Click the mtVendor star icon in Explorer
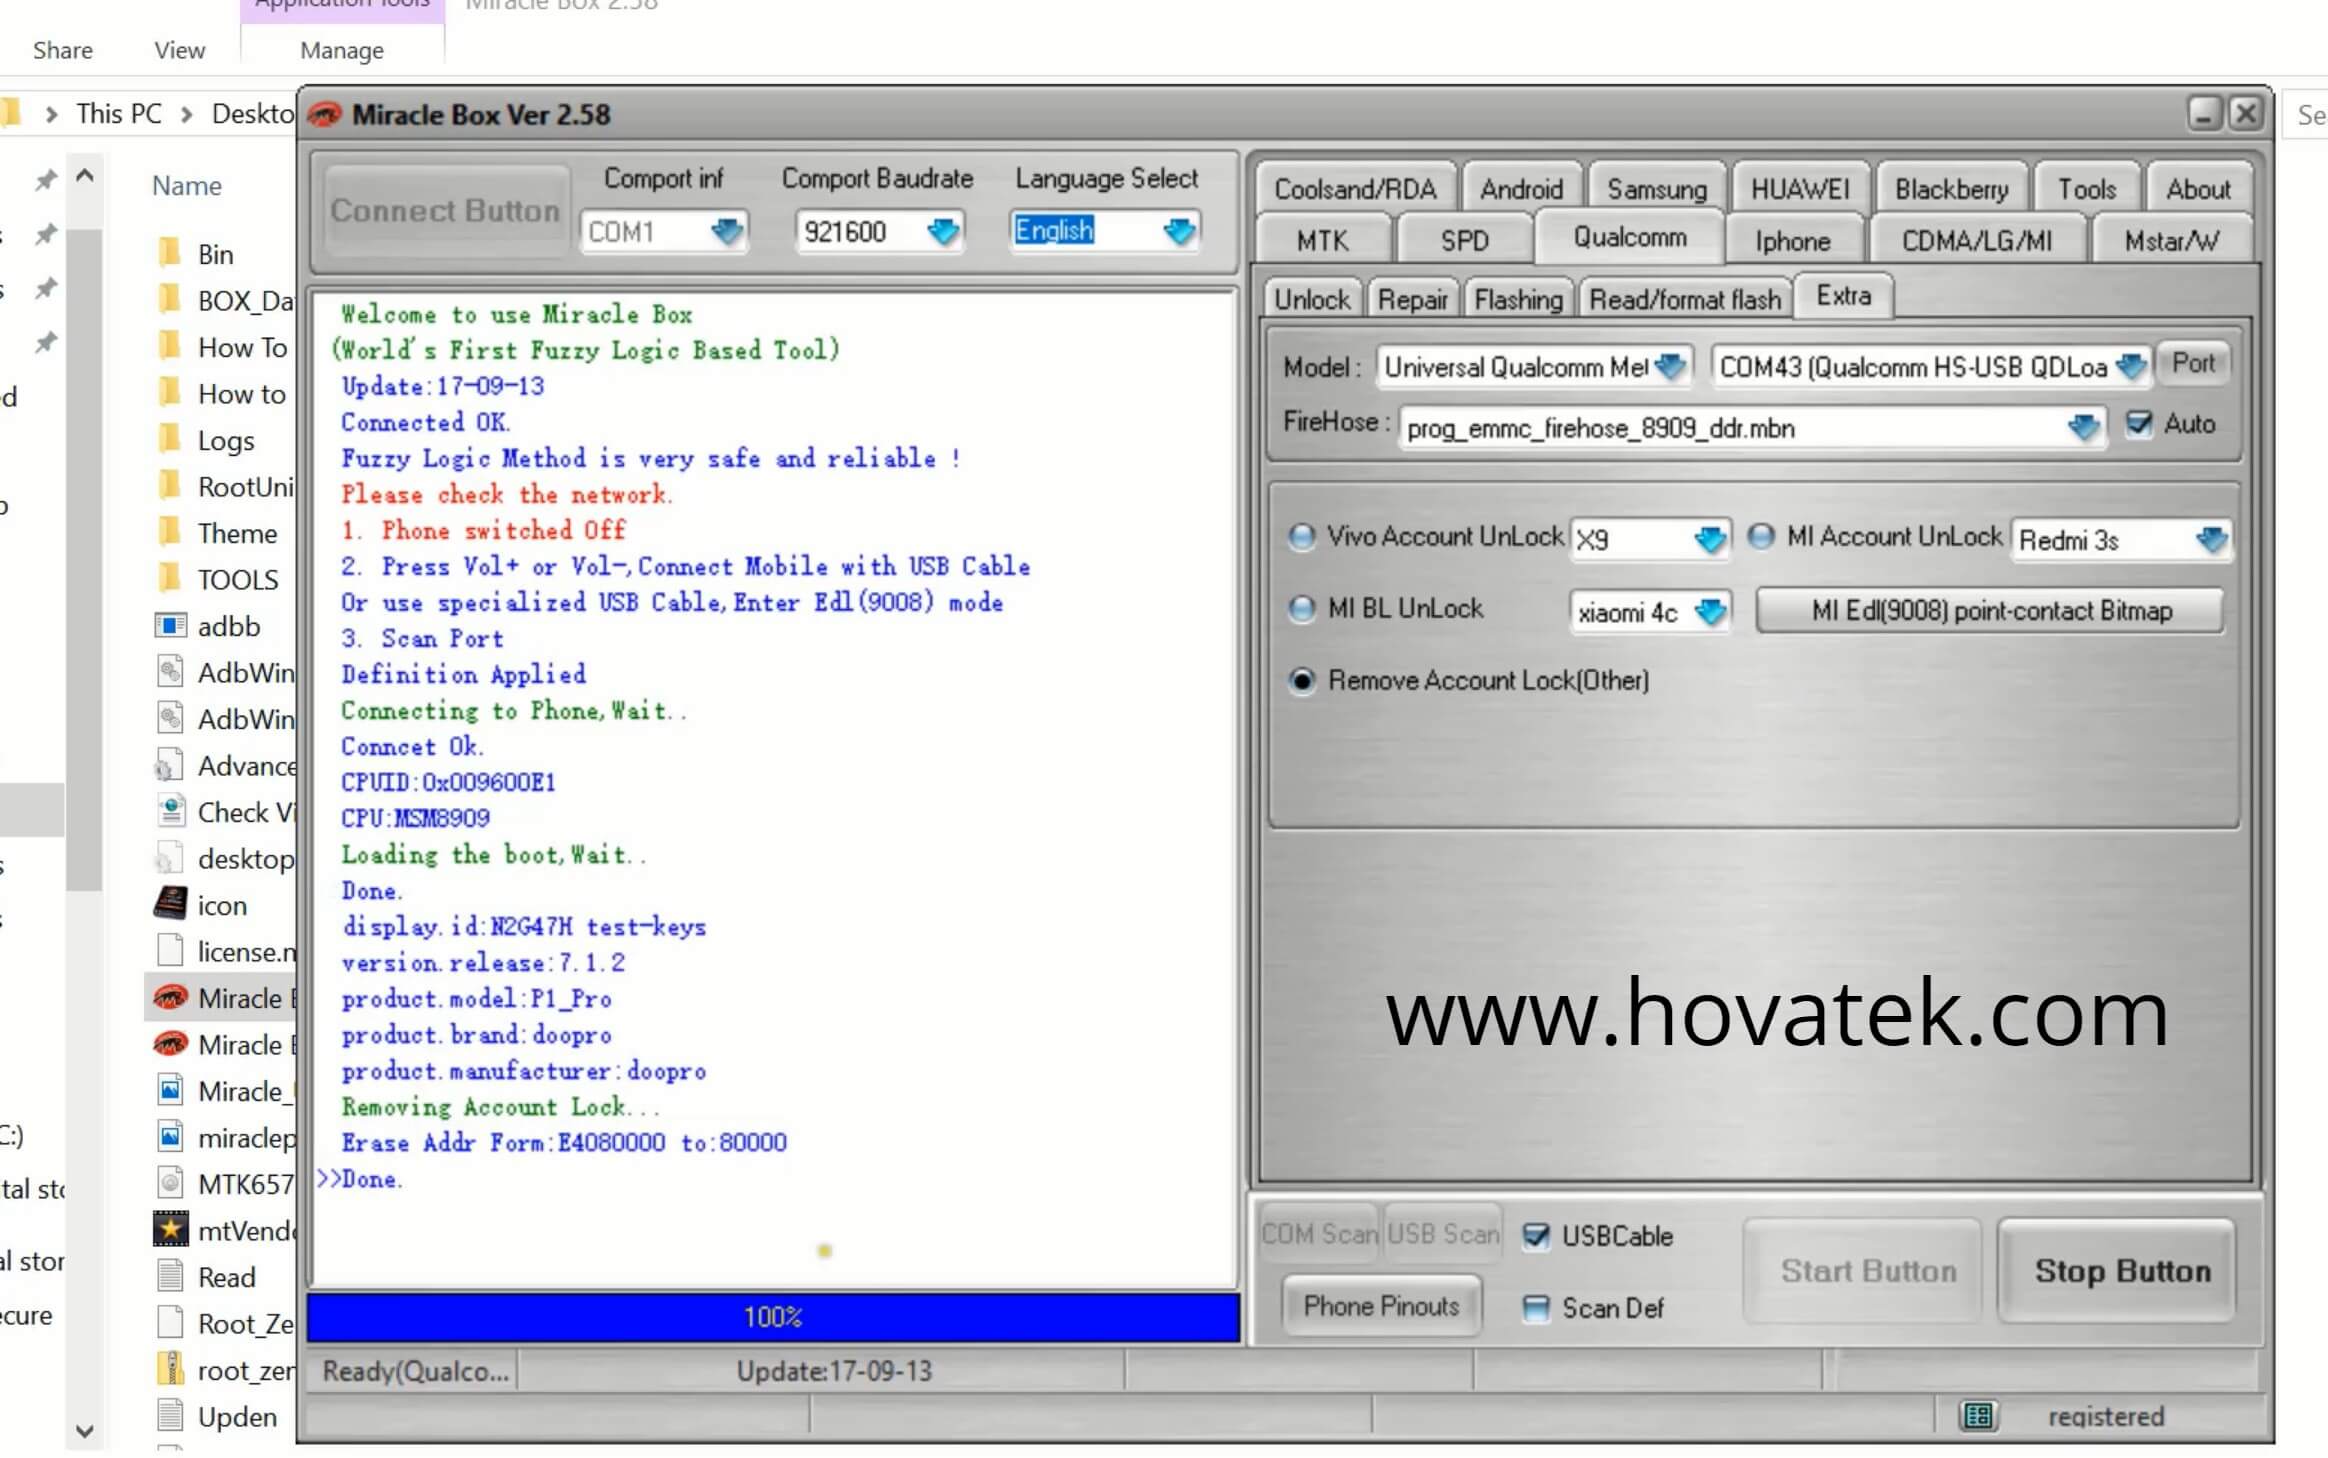Image resolution: width=2328 pixels, height=1458 pixels. [170, 1229]
